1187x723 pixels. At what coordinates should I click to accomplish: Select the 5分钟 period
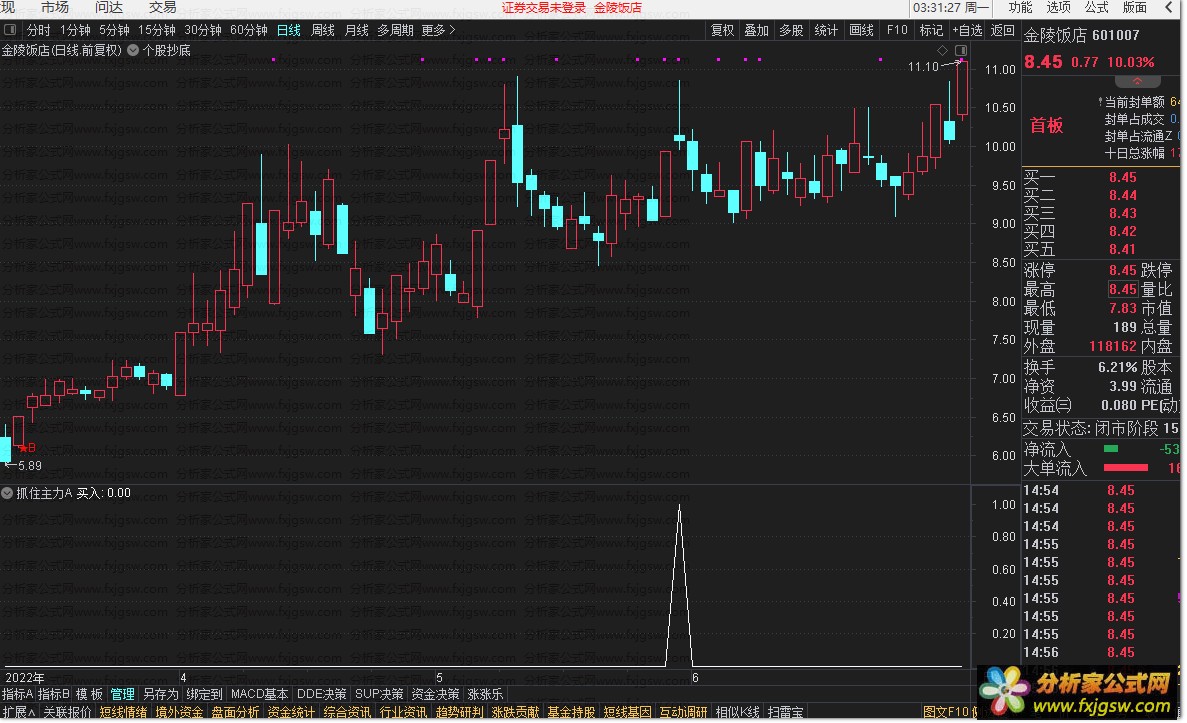point(114,30)
